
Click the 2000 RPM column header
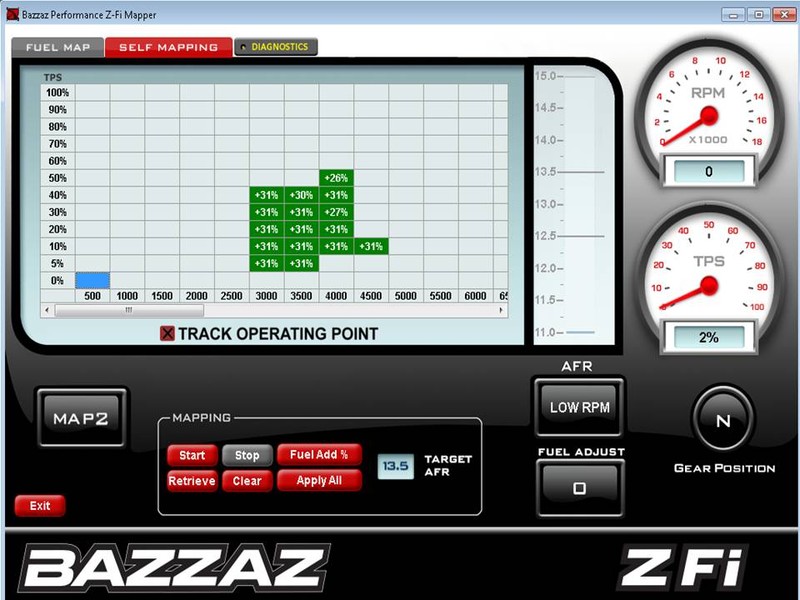click(196, 296)
